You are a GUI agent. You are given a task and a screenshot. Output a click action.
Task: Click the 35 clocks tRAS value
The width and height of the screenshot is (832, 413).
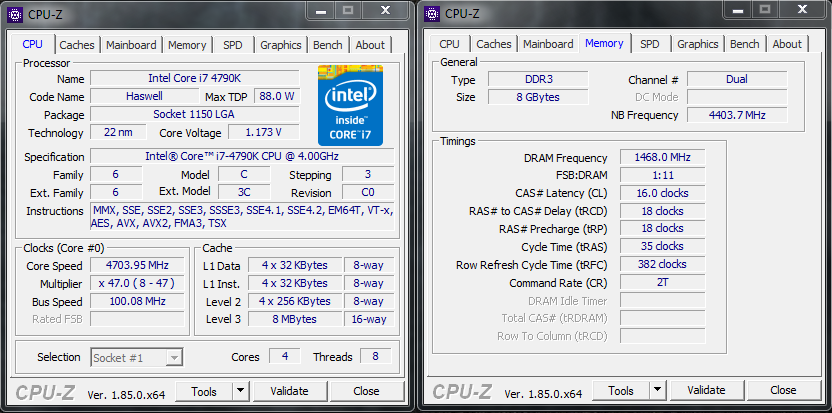tap(662, 246)
